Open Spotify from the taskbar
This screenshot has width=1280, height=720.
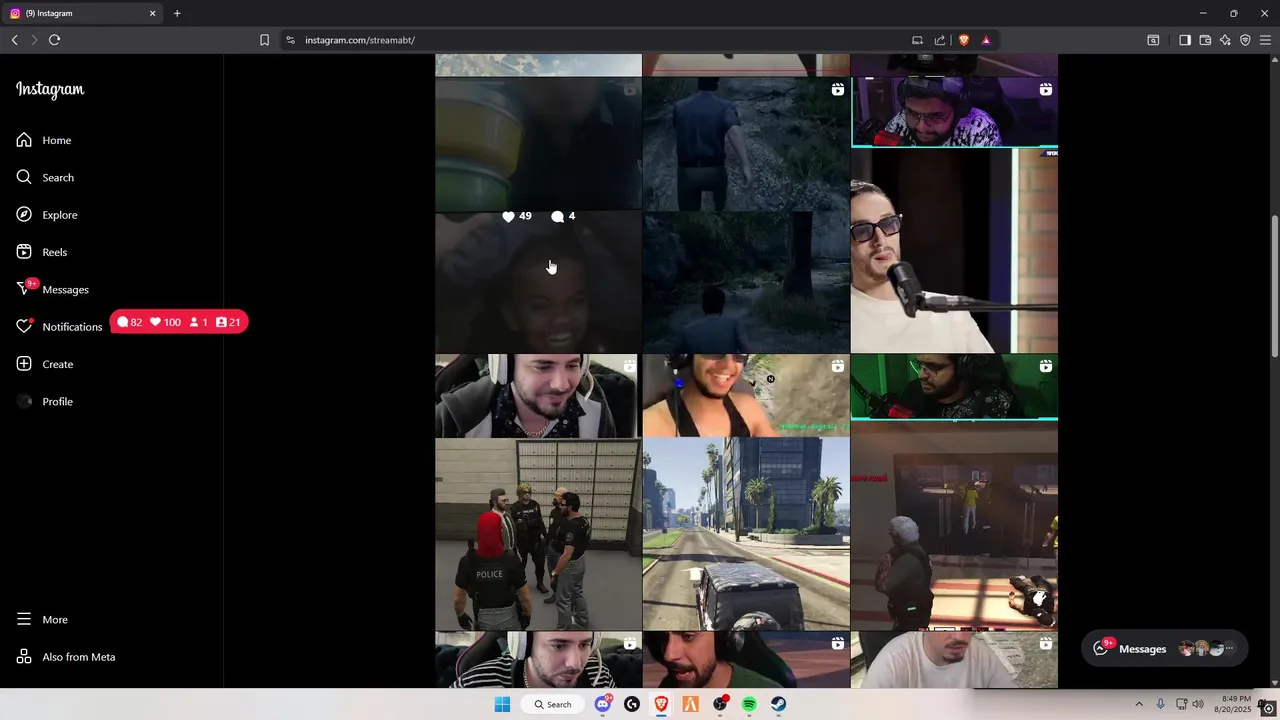point(749,704)
